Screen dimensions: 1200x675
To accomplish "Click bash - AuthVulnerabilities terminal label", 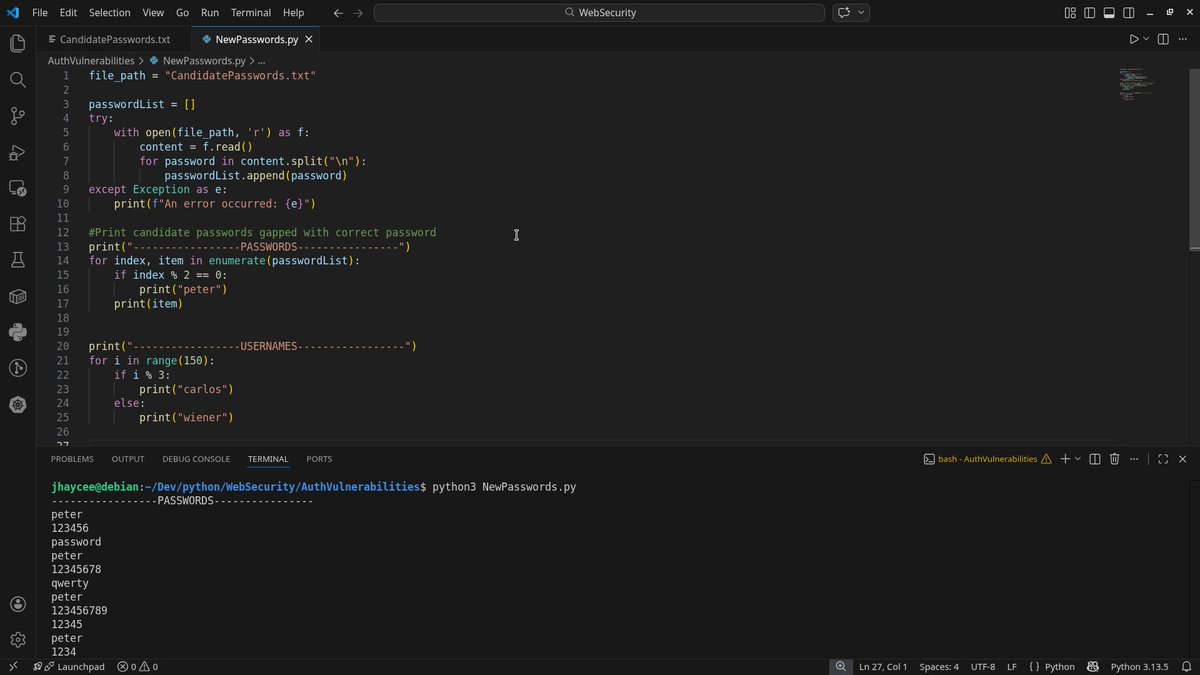I will click(987, 459).
